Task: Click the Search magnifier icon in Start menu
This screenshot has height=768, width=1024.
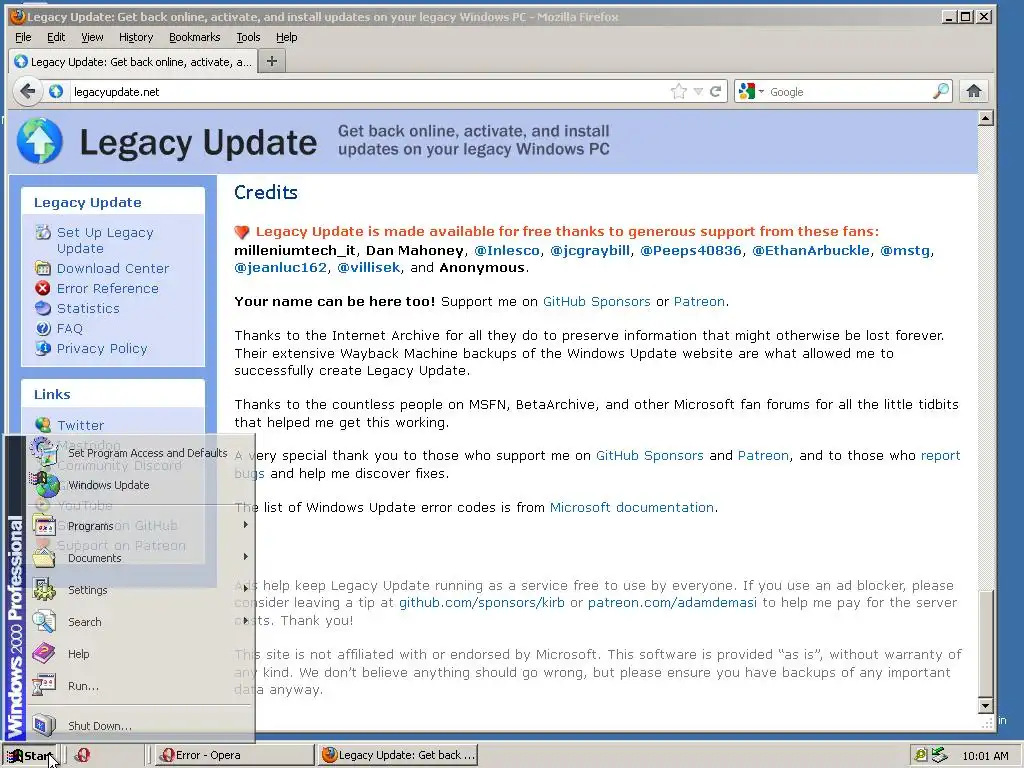Action: tap(44, 622)
